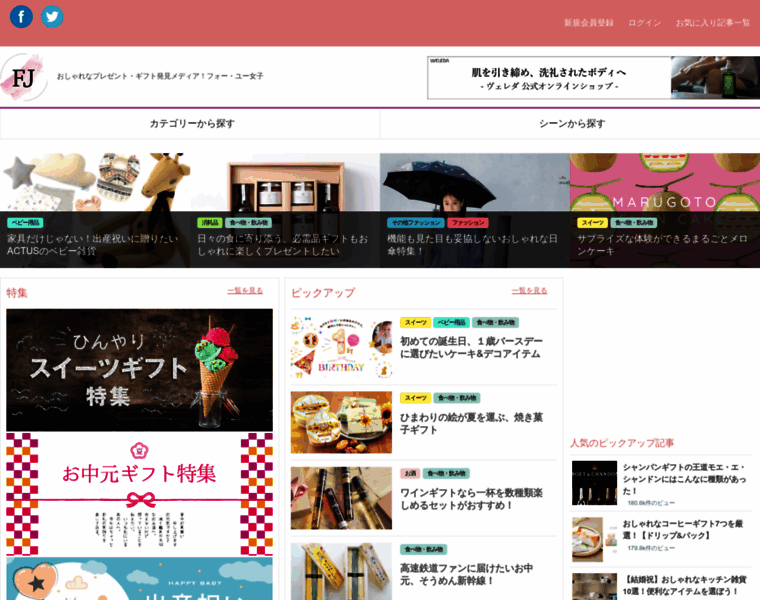The image size is (760, 600).
Task: Open カテゴリーから探す menu
Action: [x=190, y=124]
